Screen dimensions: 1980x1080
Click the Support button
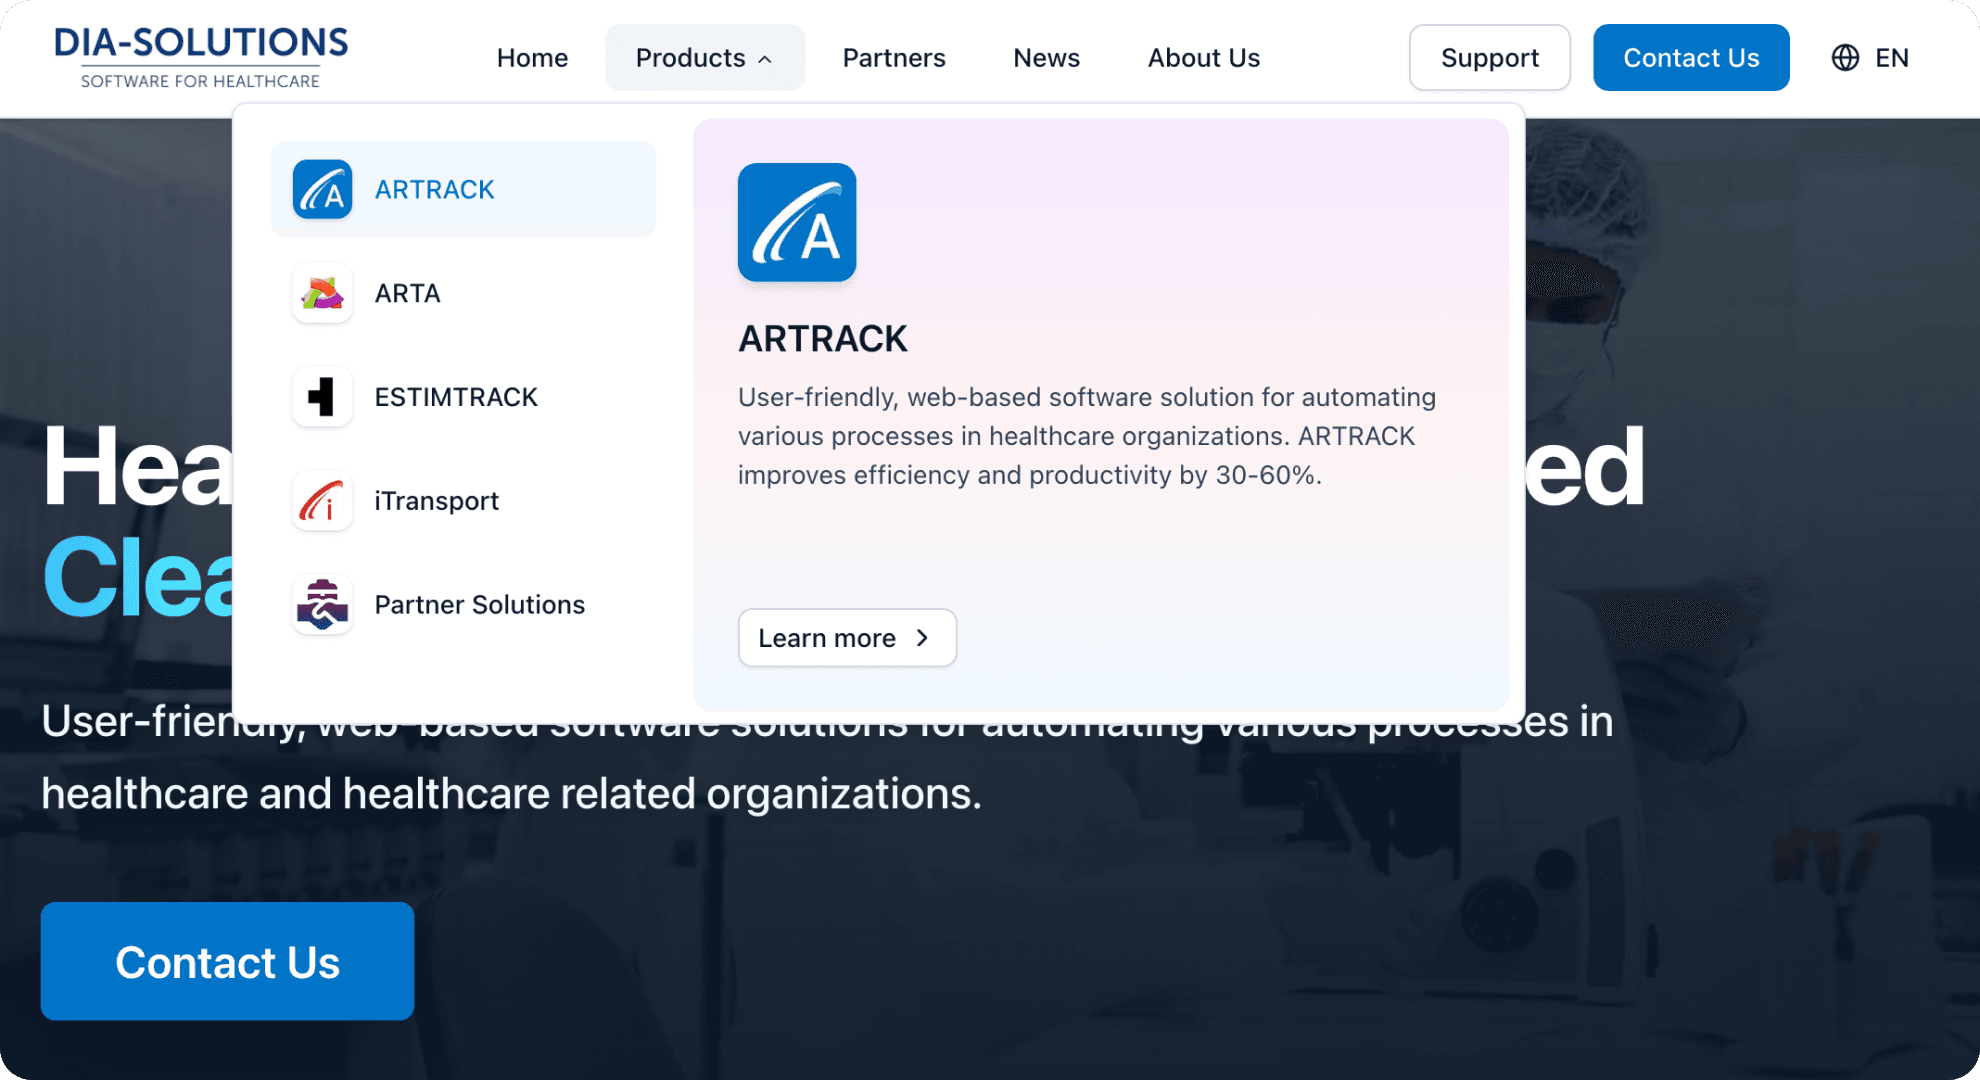coord(1489,57)
